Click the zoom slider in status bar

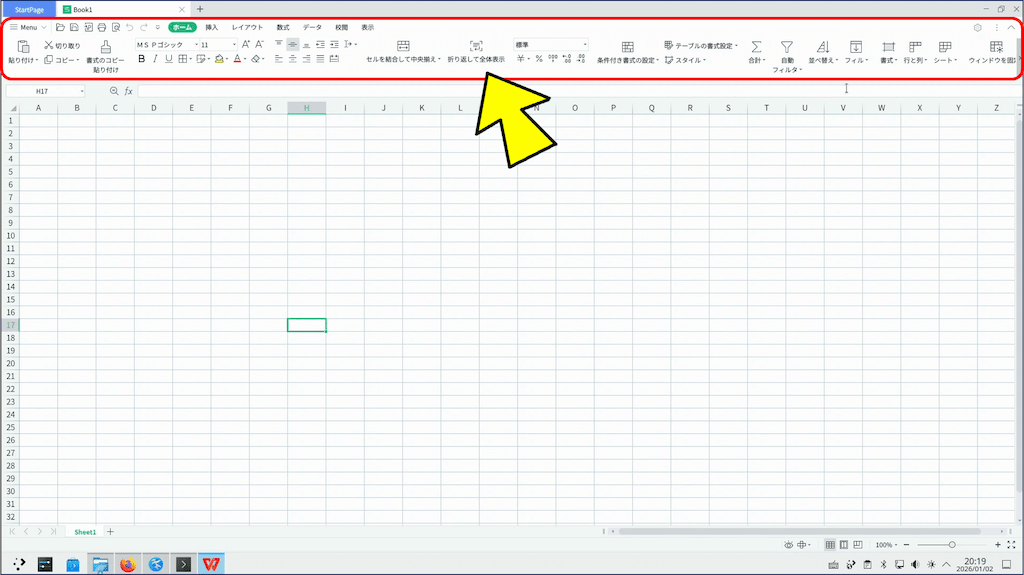coord(951,545)
